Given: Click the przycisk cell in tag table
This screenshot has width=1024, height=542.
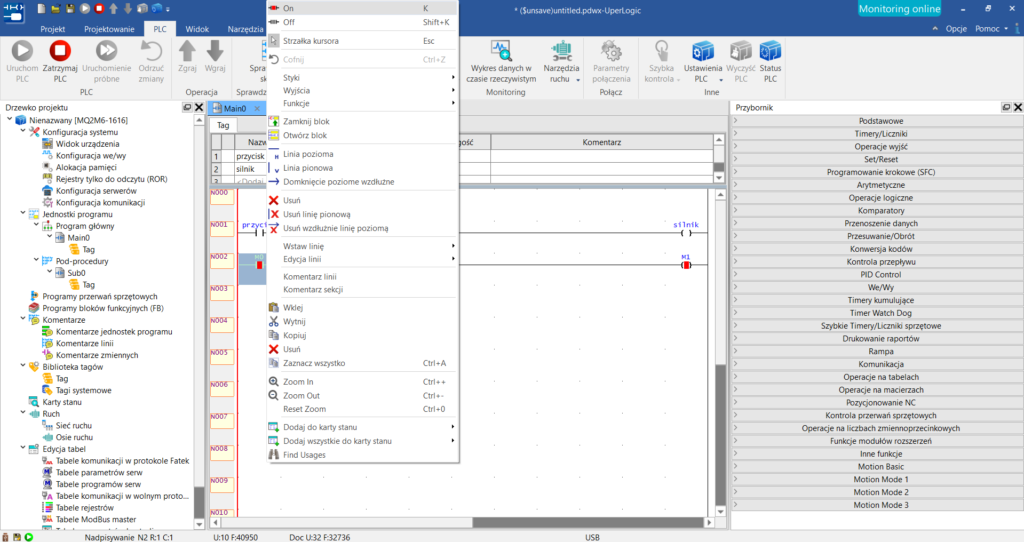Looking at the screenshot, I should (250, 156).
